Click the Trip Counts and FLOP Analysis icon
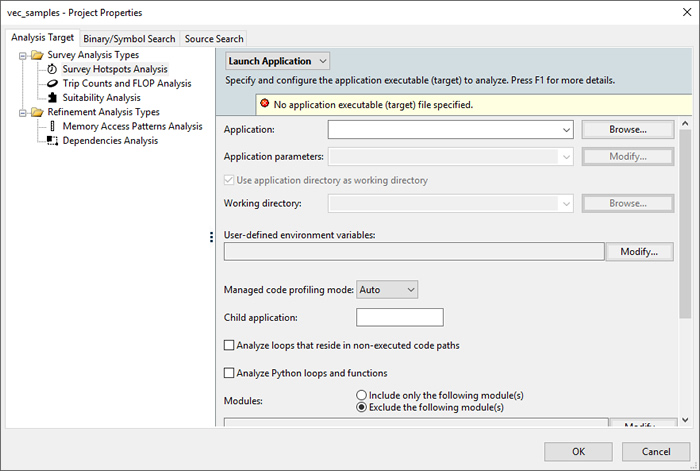 [52, 84]
